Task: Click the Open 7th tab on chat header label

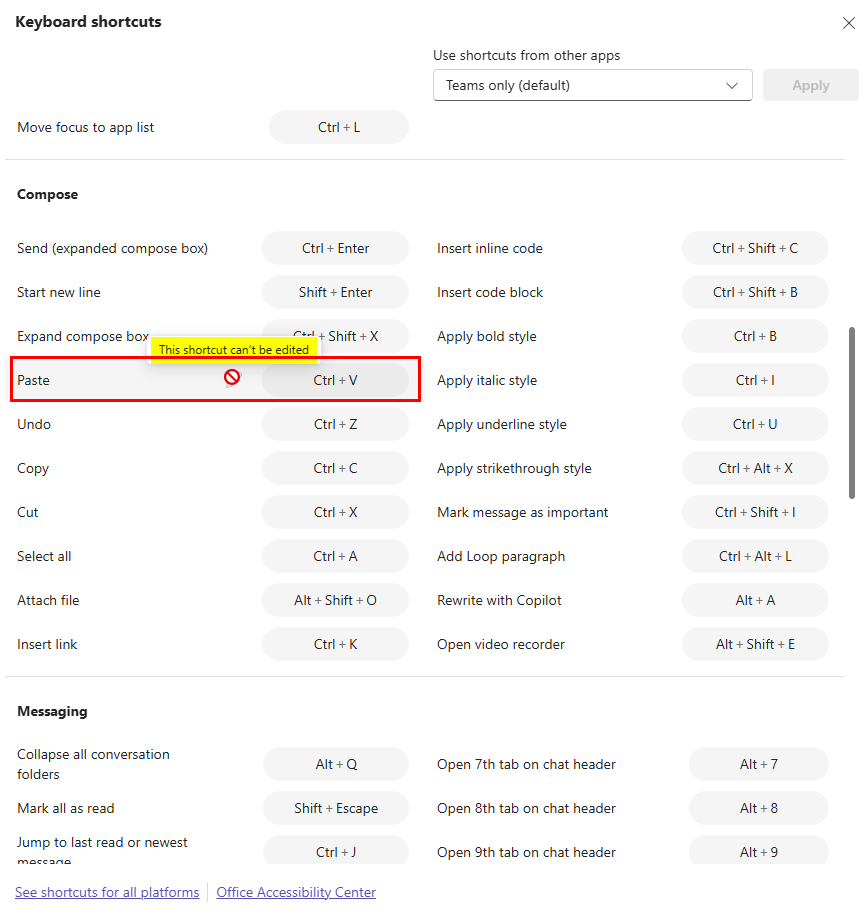Action: pos(526,764)
